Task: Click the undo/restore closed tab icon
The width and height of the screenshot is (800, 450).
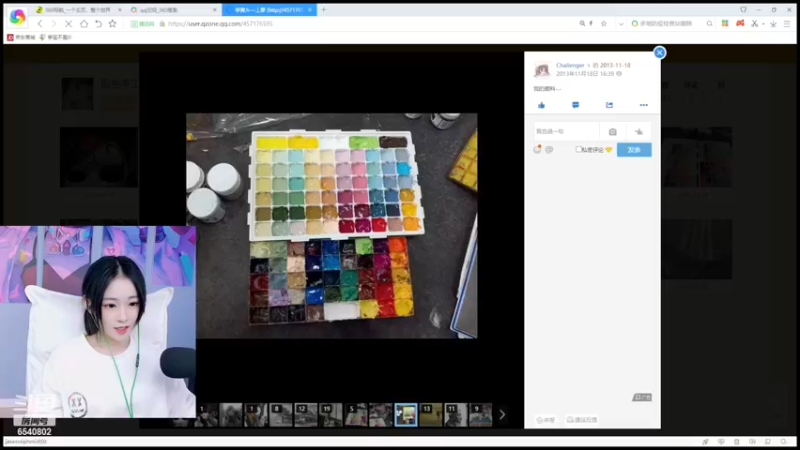Action: pyautogui.click(x=98, y=23)
